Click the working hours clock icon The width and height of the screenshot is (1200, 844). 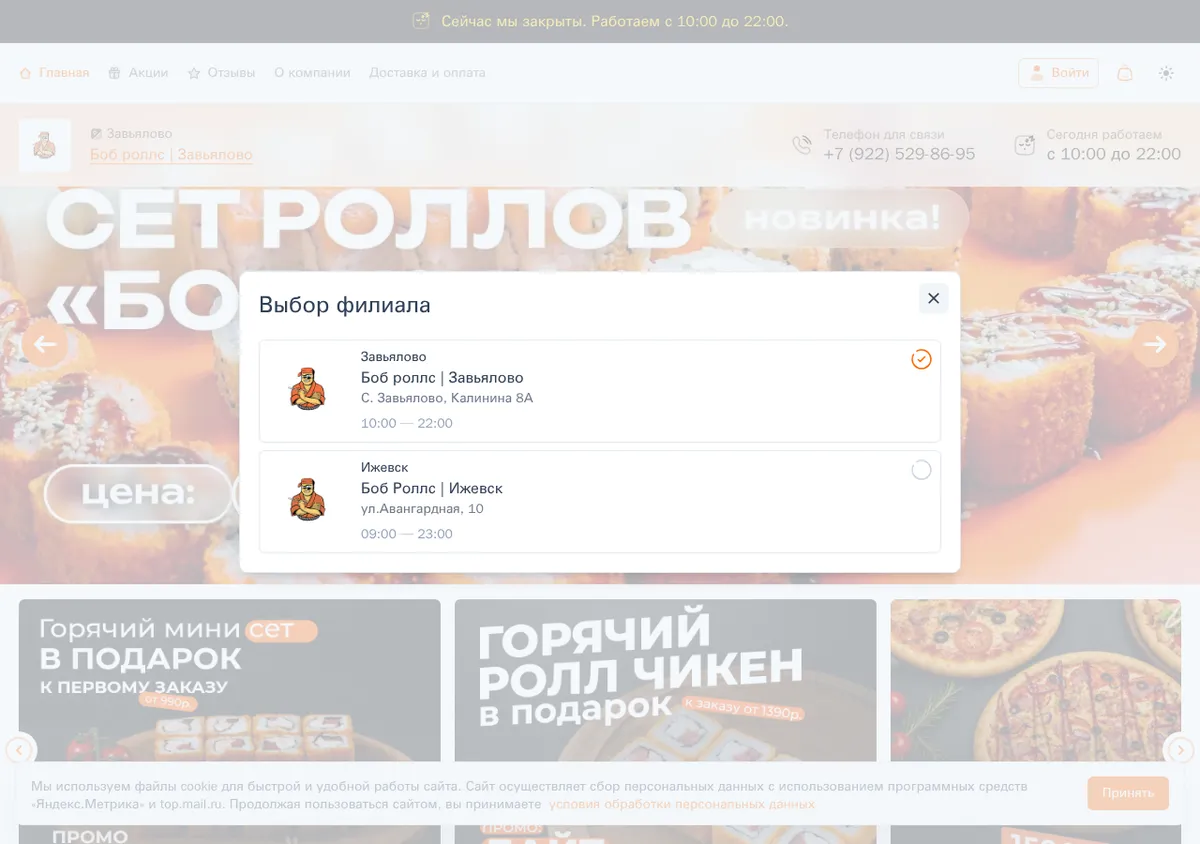(1025, 145)
